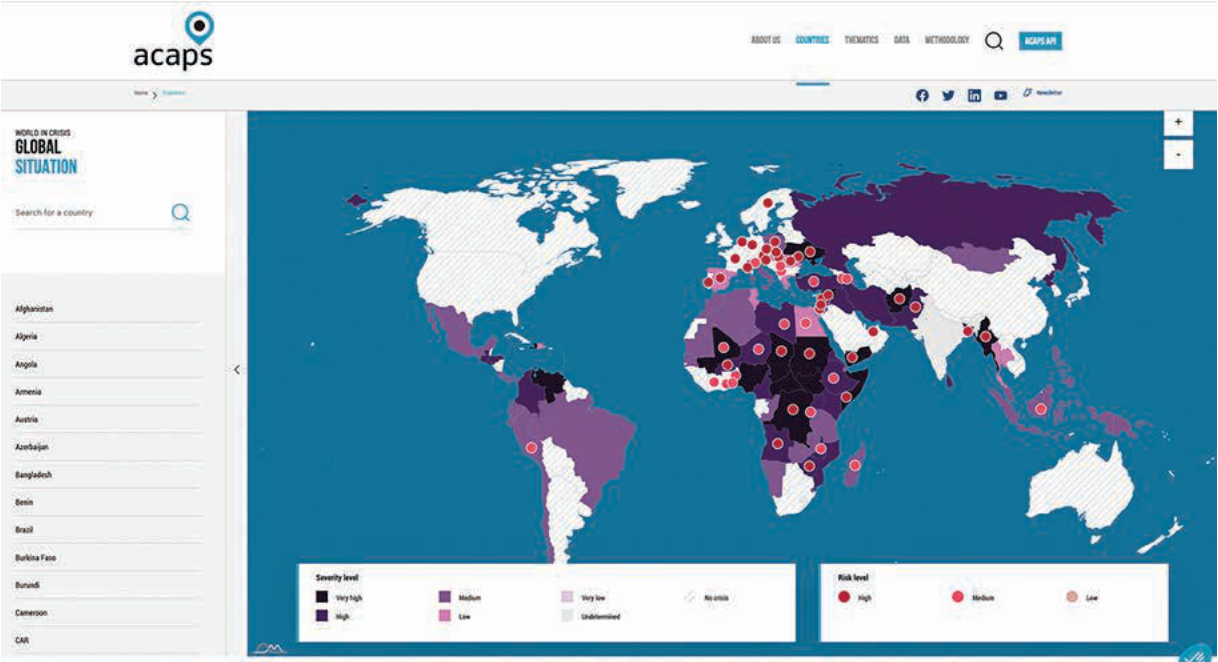The height and width of the screenshot is (662, 1218).
Task: Click the ACAPS API button
Action: pyautogui.click(x=1040, y=41)
